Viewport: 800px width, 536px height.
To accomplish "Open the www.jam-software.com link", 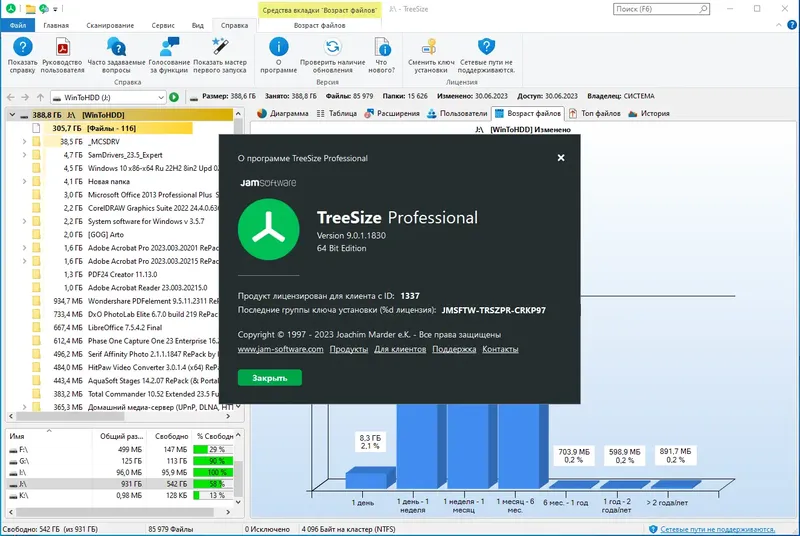I will click(281, 349).
